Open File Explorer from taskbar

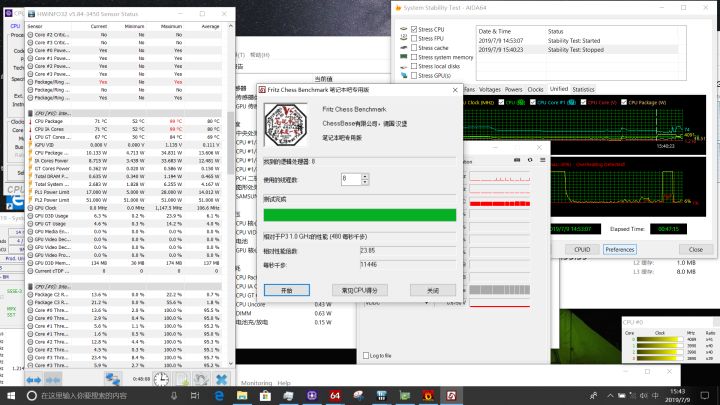(x=242, y=395)
